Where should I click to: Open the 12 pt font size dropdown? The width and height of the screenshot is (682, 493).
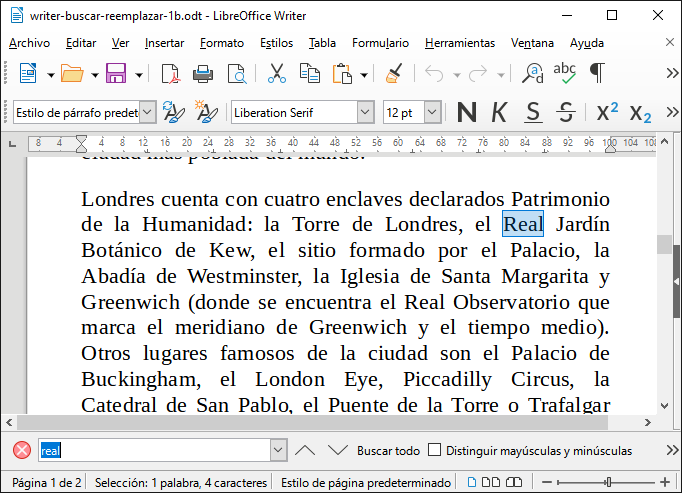(433, 112)
